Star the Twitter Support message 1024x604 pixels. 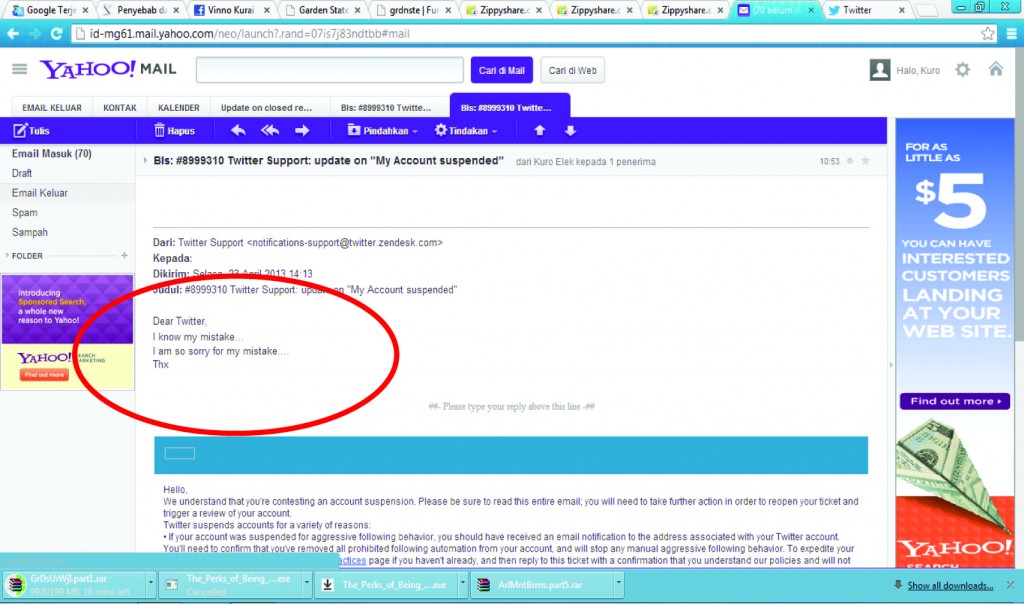pos(865,161)
